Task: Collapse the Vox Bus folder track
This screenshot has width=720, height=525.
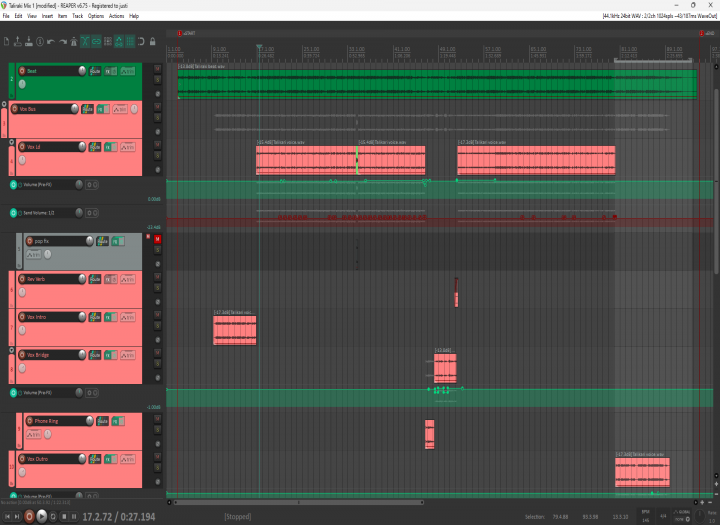Action: pyautogui.click(x=4, y=104)
